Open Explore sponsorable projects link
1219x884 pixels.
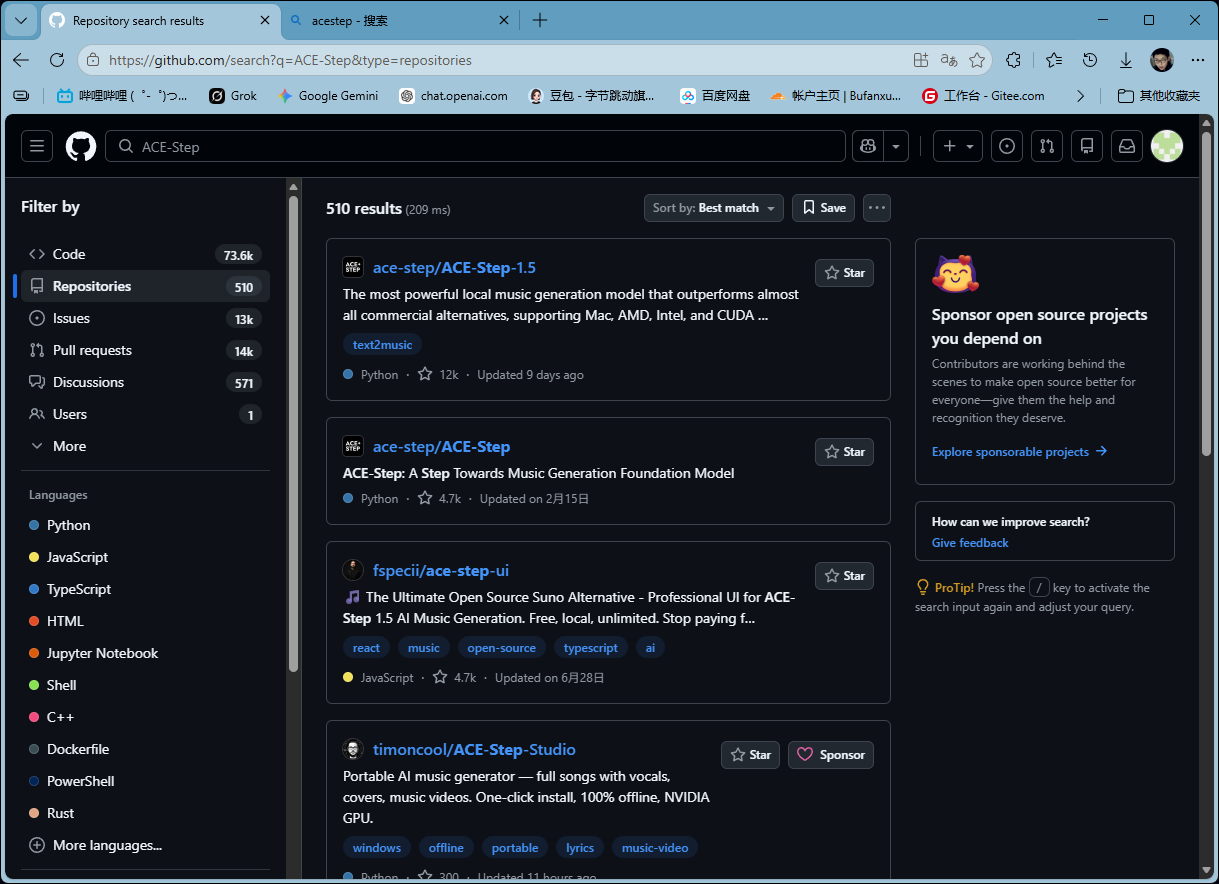pyautogui.click(x=1019, y=452)
